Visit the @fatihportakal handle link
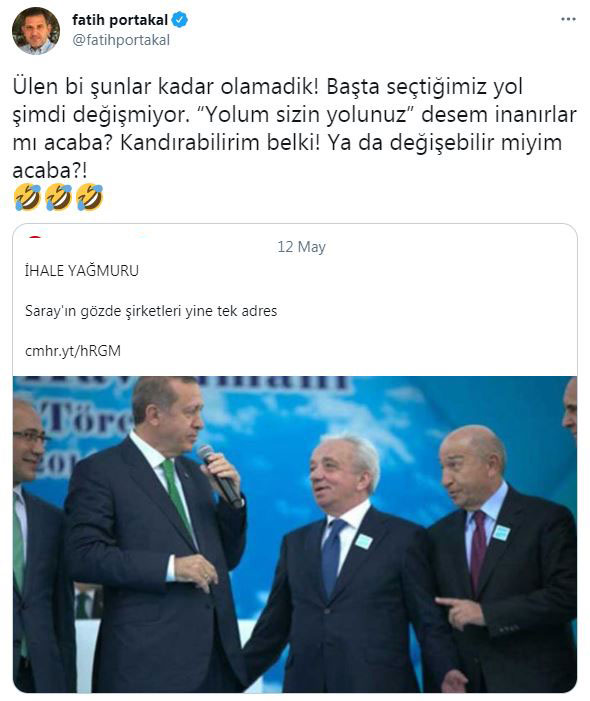 coord(121,40)
